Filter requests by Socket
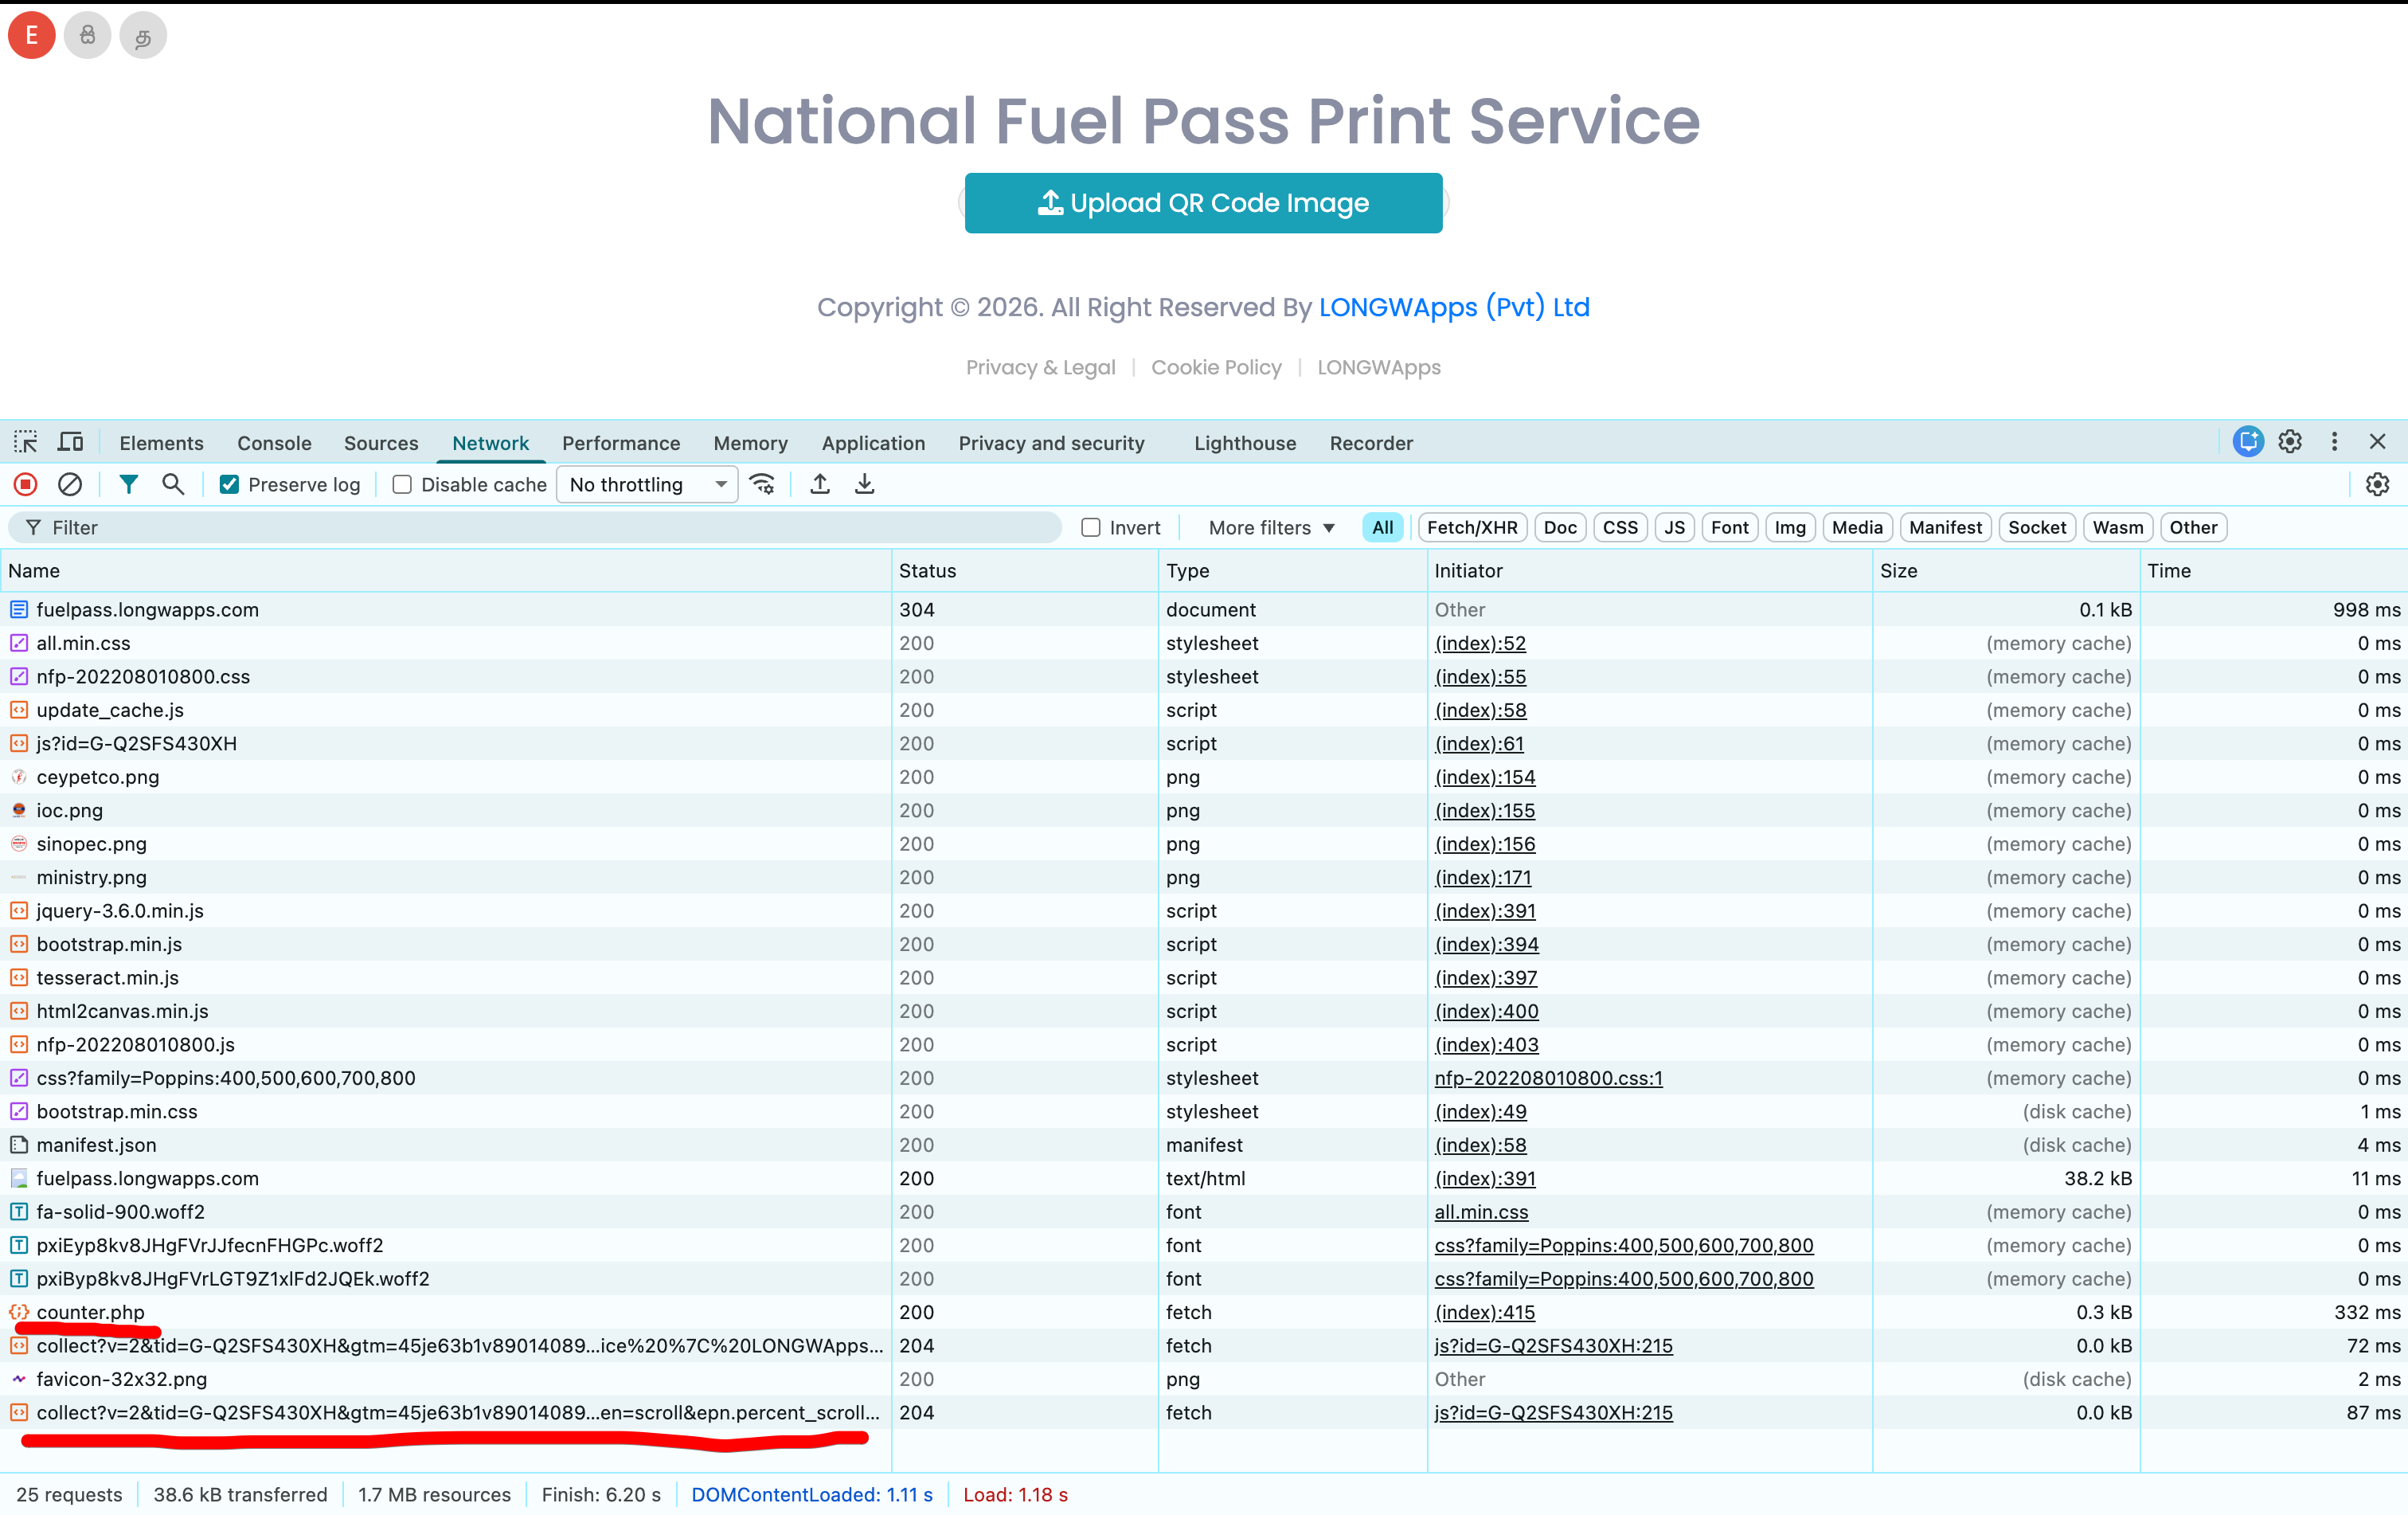This screenshot has width=2408, height=1515. coord(2037,527)
